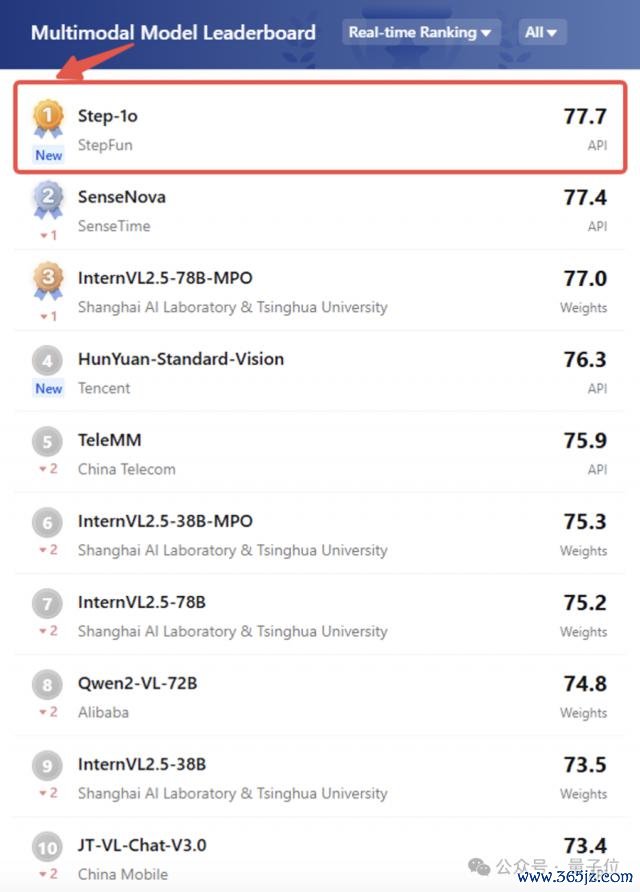Open the Step-1o model entry
Viewport: 640px width, 892px height.
point(320,127)
